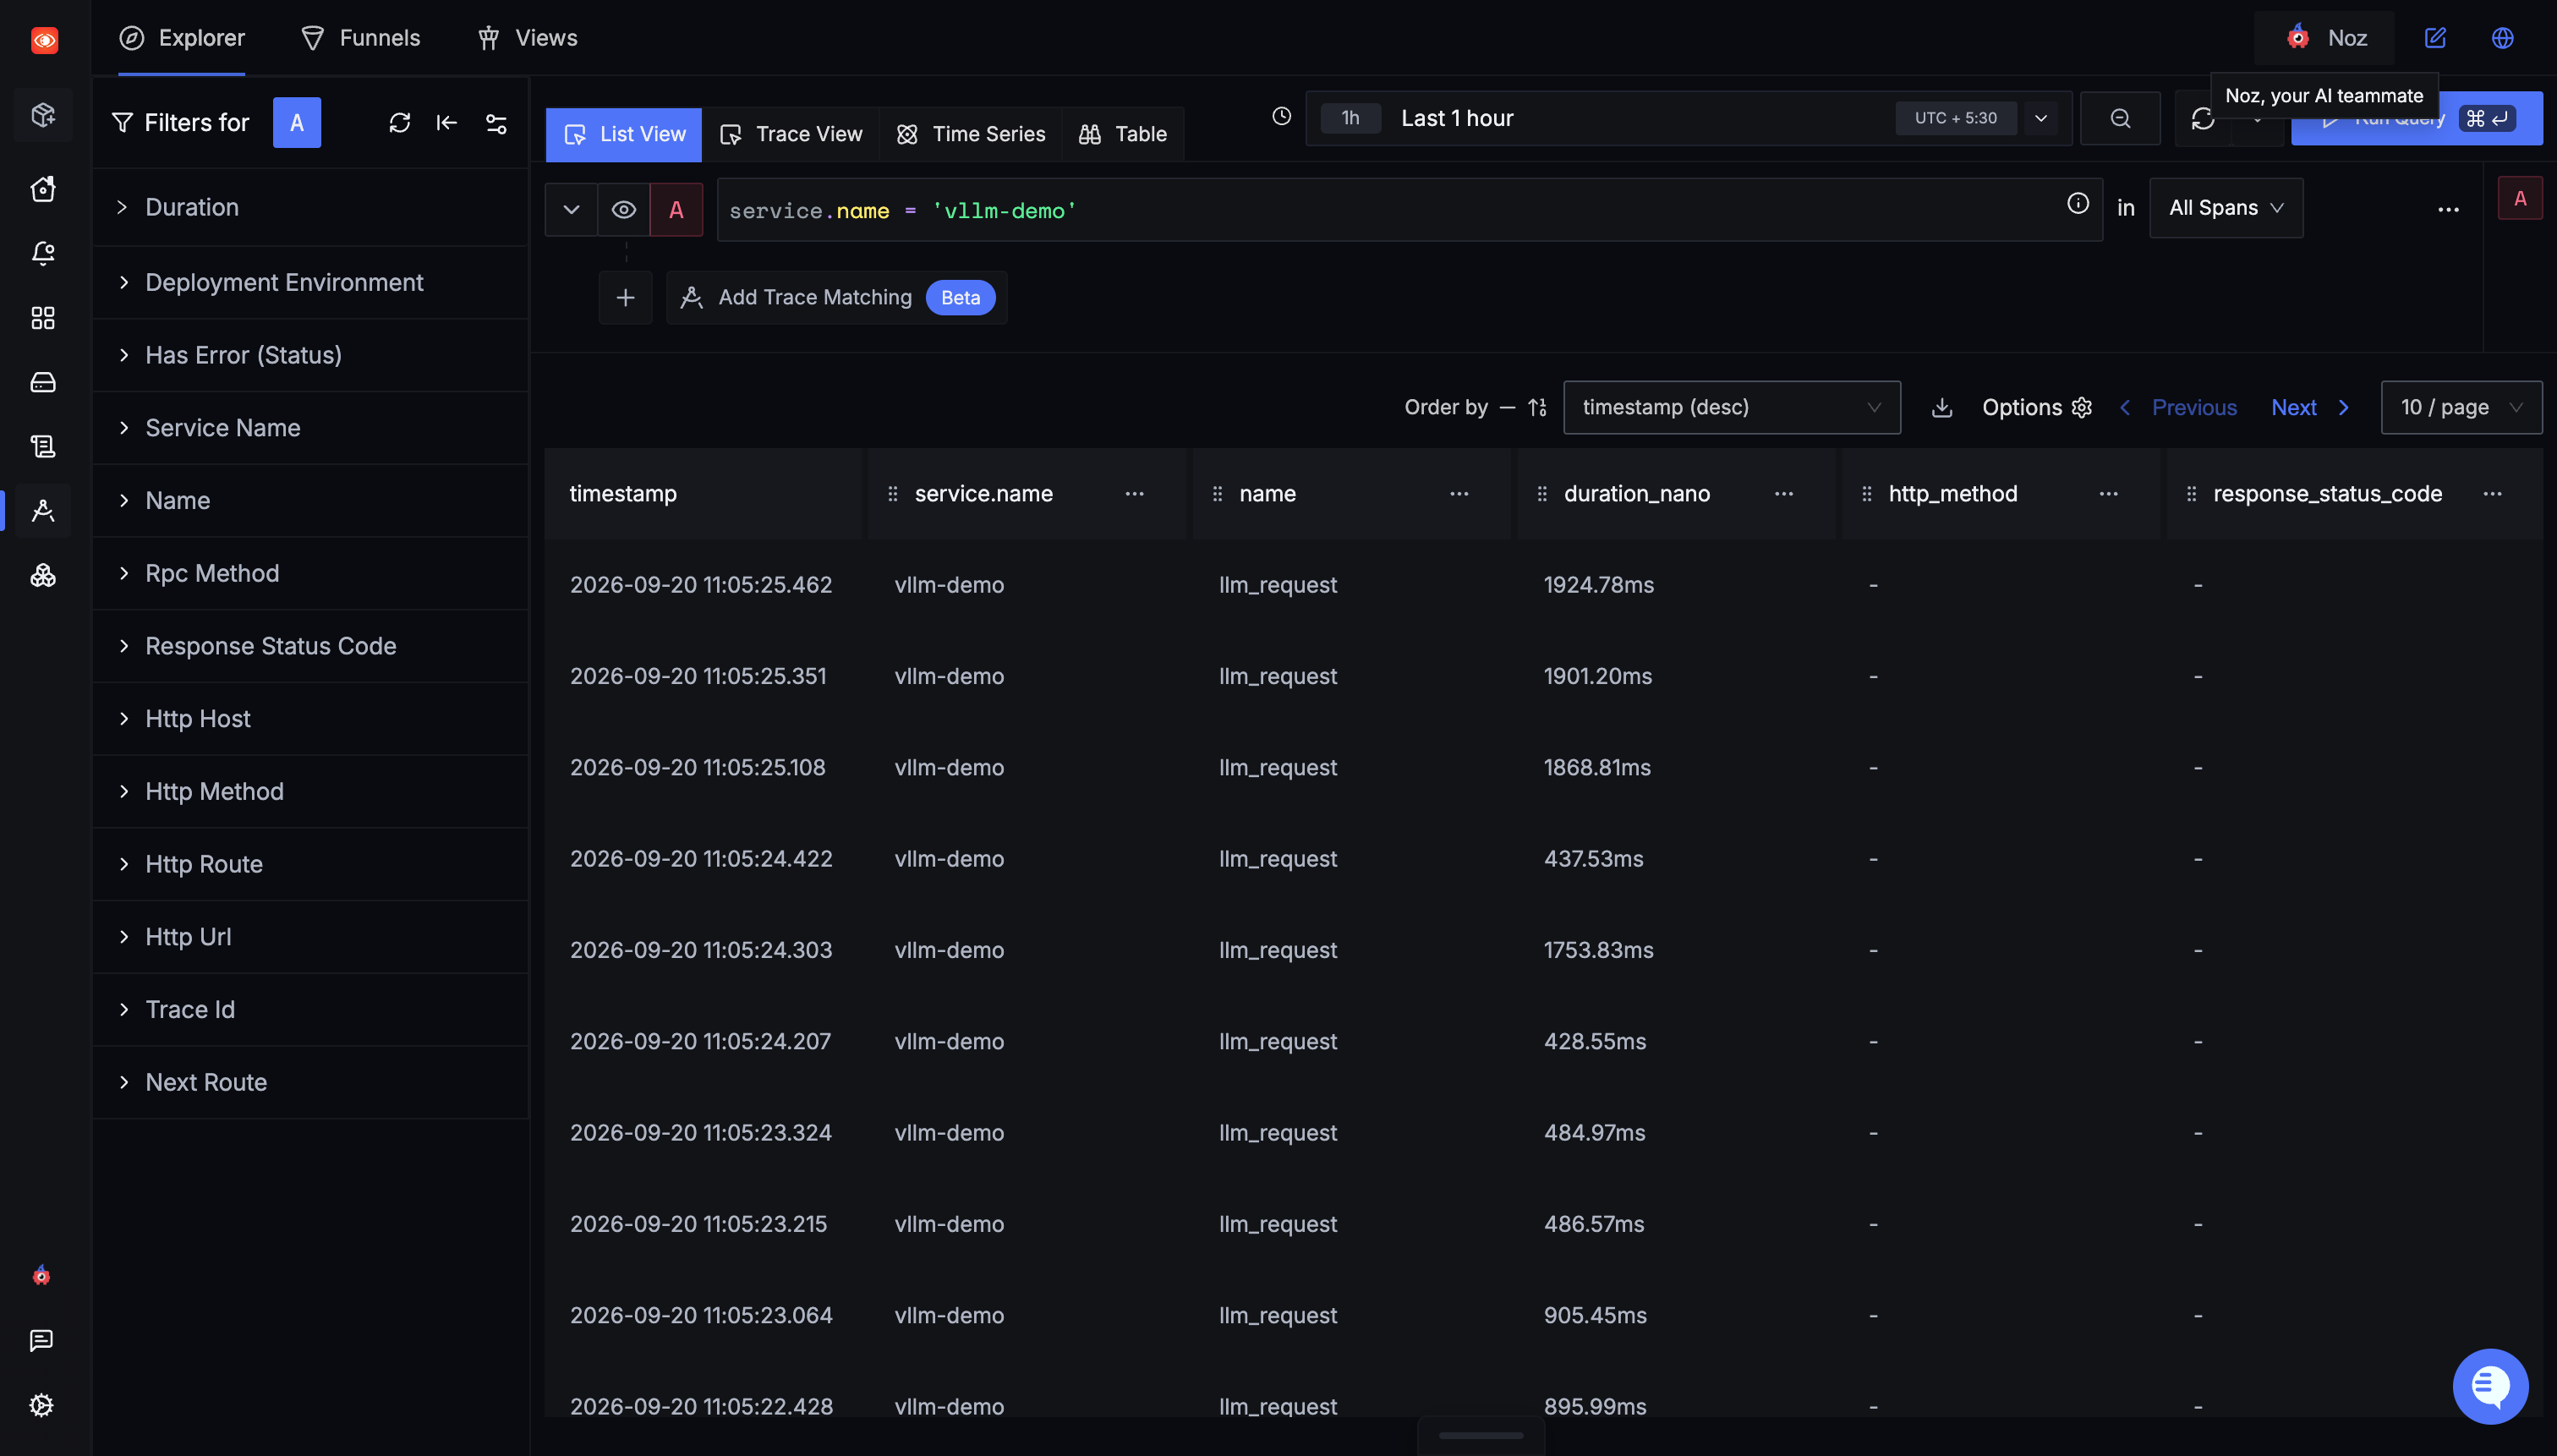
Task: Toggle query A visibility eye
Action: 624,210
